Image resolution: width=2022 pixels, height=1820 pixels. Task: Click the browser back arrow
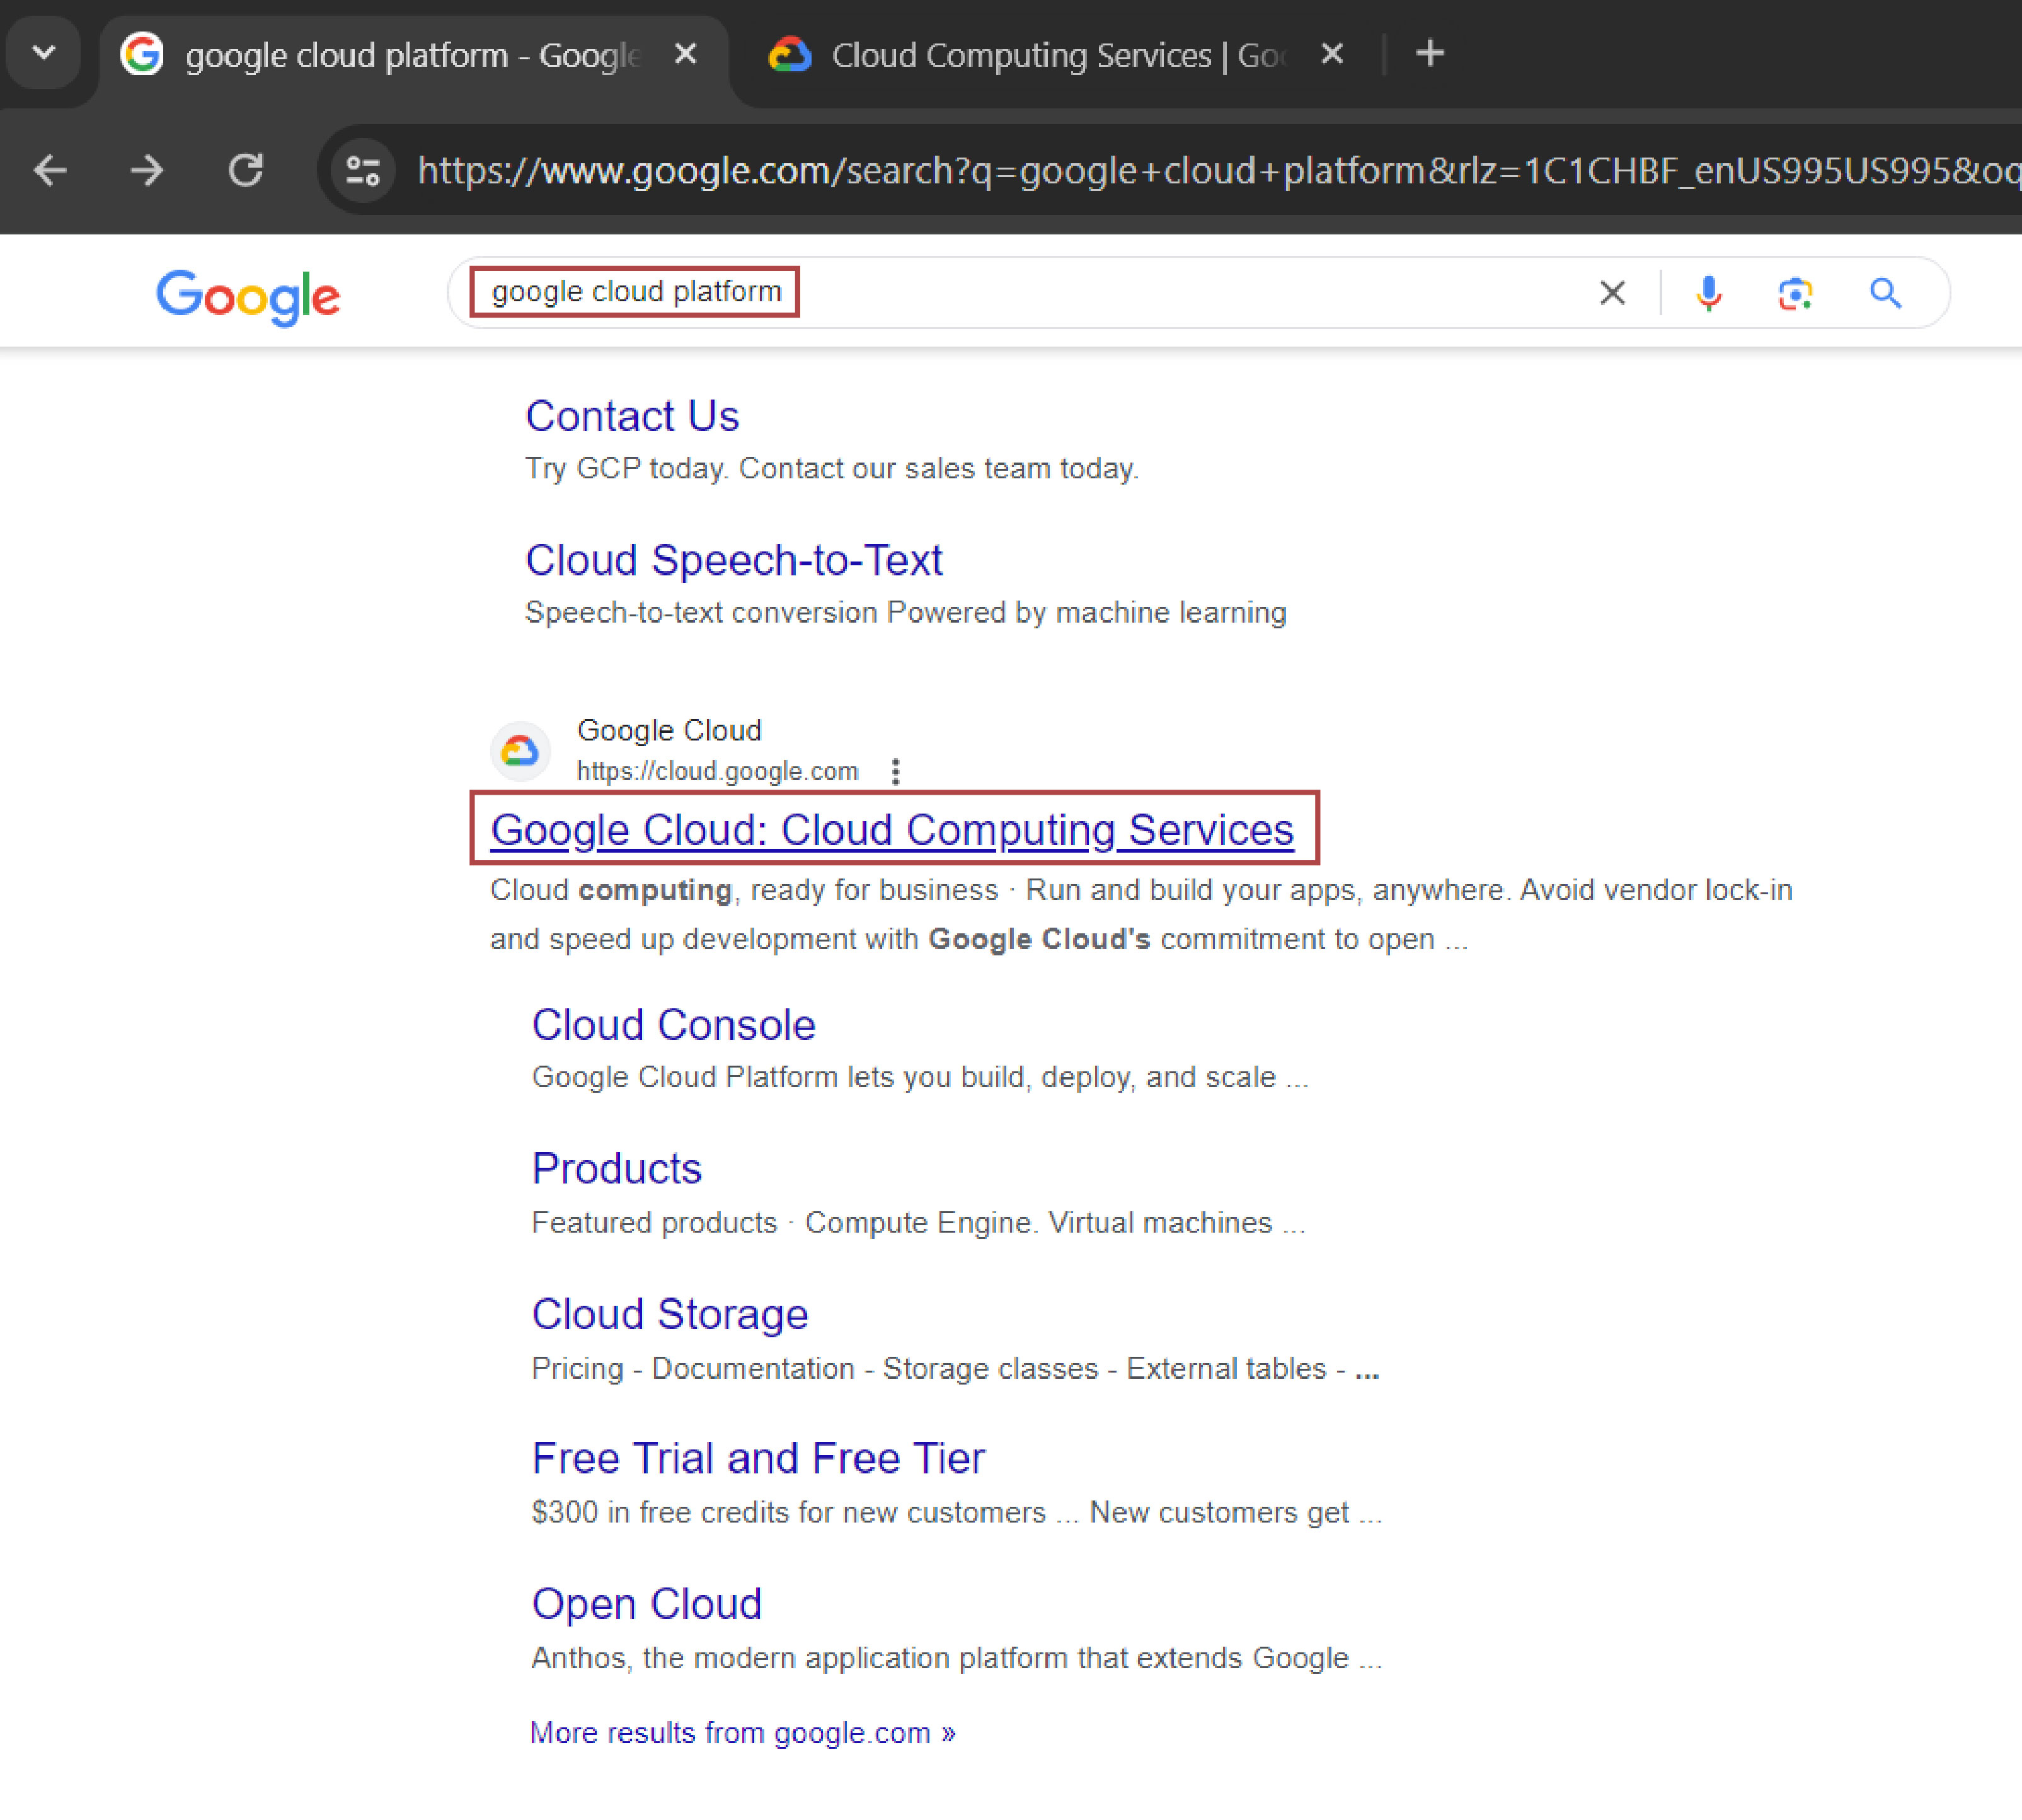(50, 170)
